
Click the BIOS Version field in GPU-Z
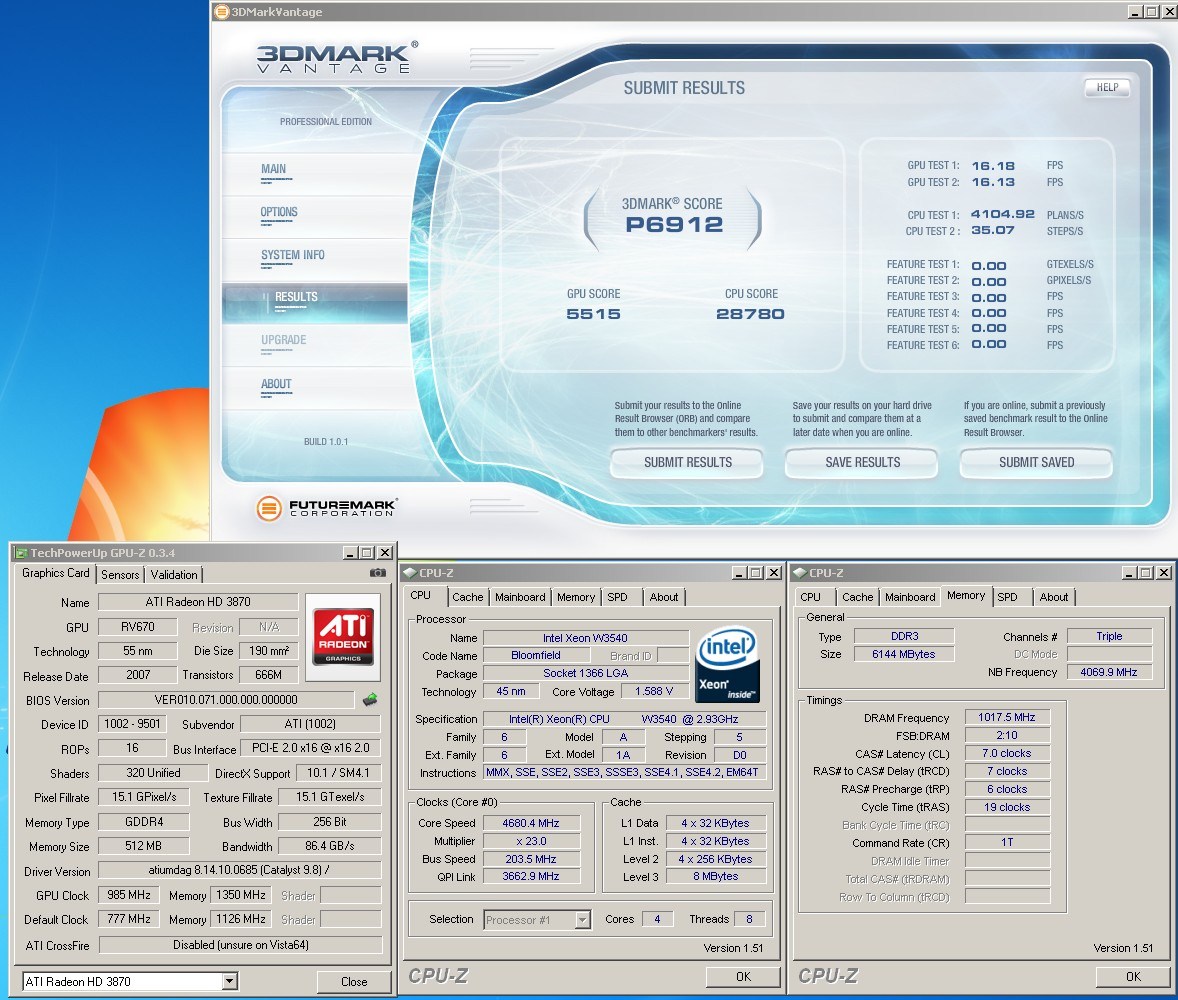point(226,699)
